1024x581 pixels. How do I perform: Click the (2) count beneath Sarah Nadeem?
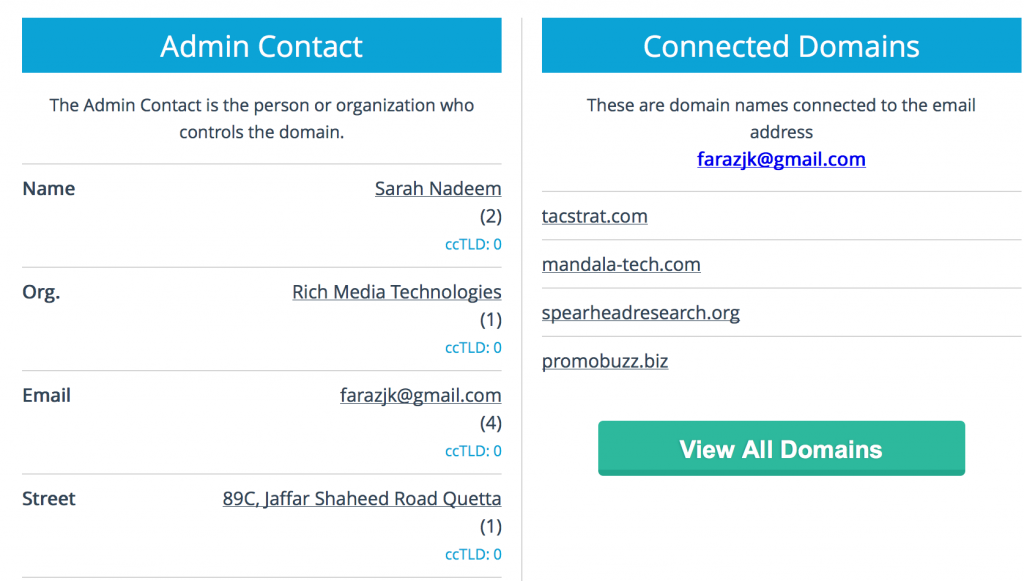point(490,216)
